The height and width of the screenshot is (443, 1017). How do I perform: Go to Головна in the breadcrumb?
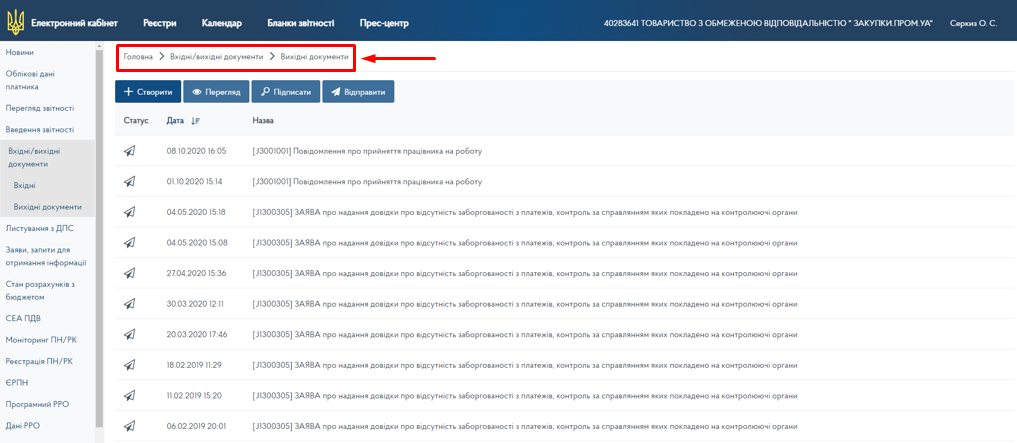pyautogui.click(x=138, y=57)
